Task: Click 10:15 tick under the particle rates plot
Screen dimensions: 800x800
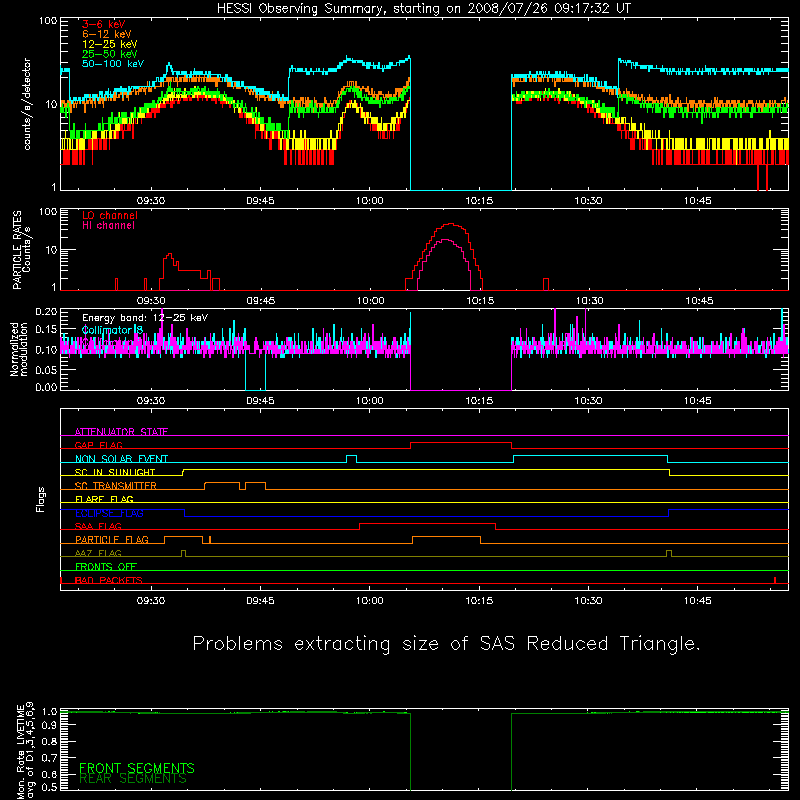Action: point(480,301)
